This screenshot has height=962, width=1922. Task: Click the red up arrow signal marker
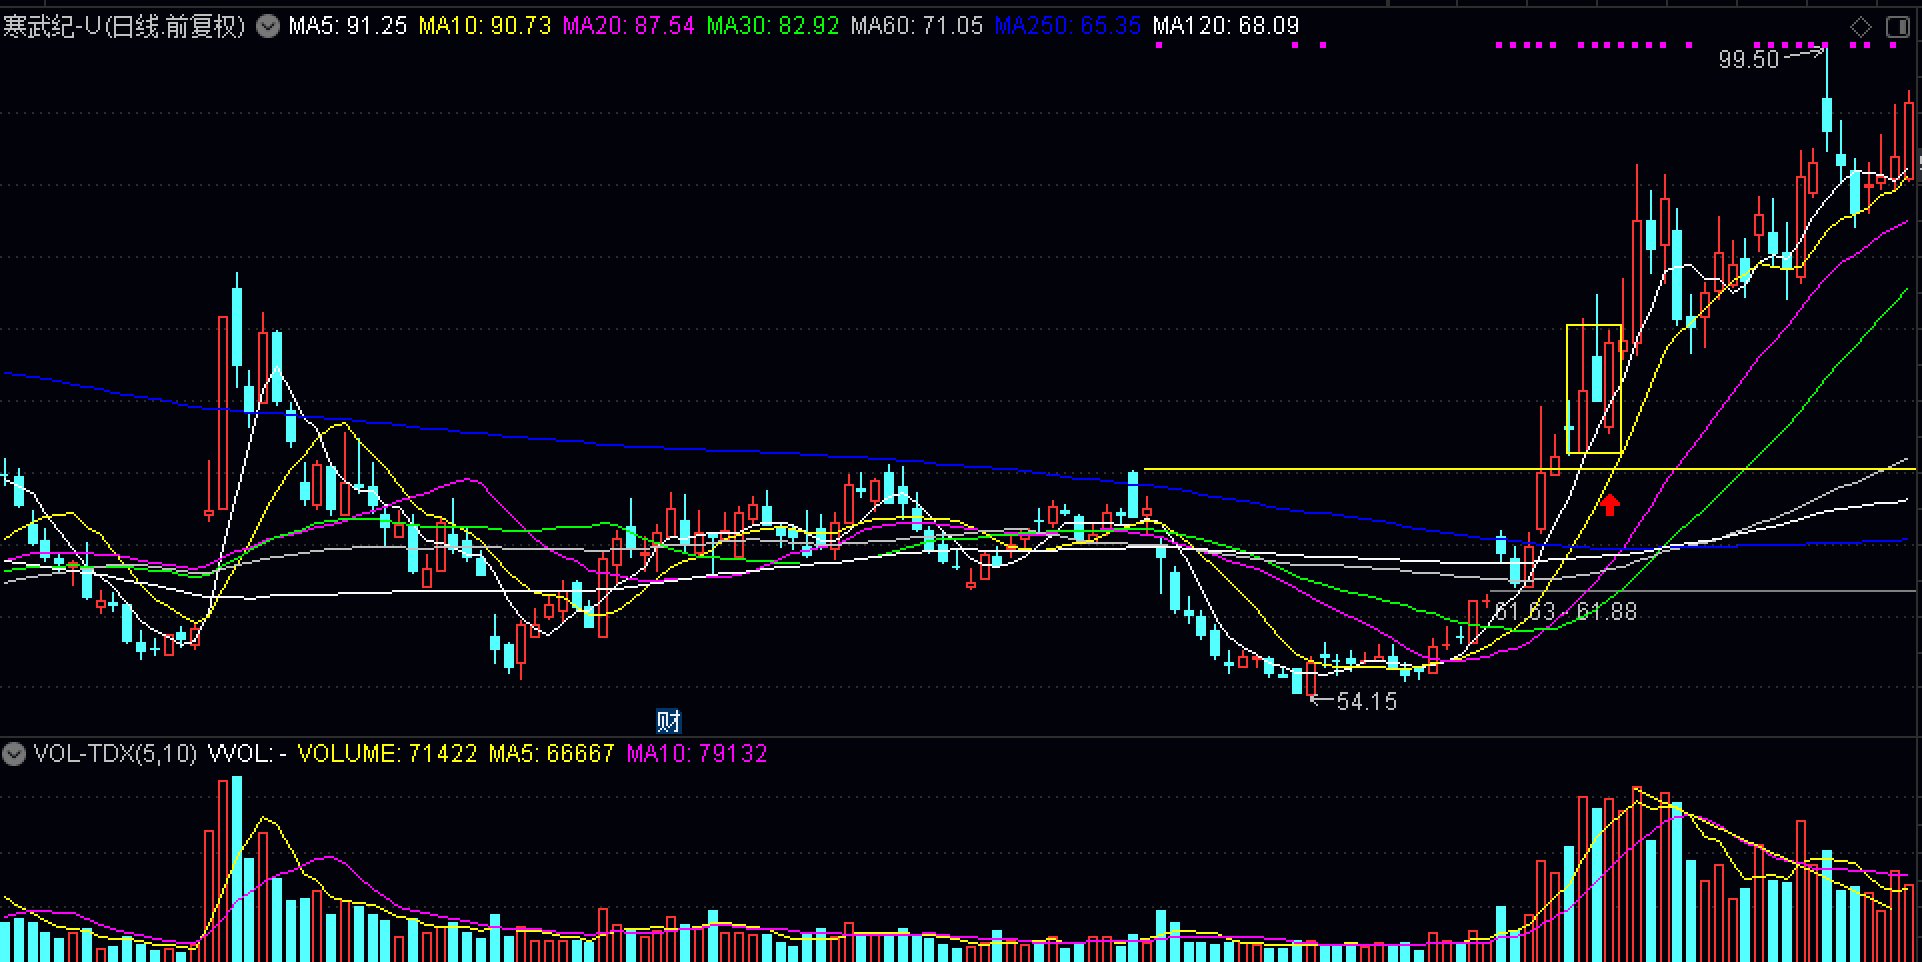pyautogui.click(x=1609, y=505)
